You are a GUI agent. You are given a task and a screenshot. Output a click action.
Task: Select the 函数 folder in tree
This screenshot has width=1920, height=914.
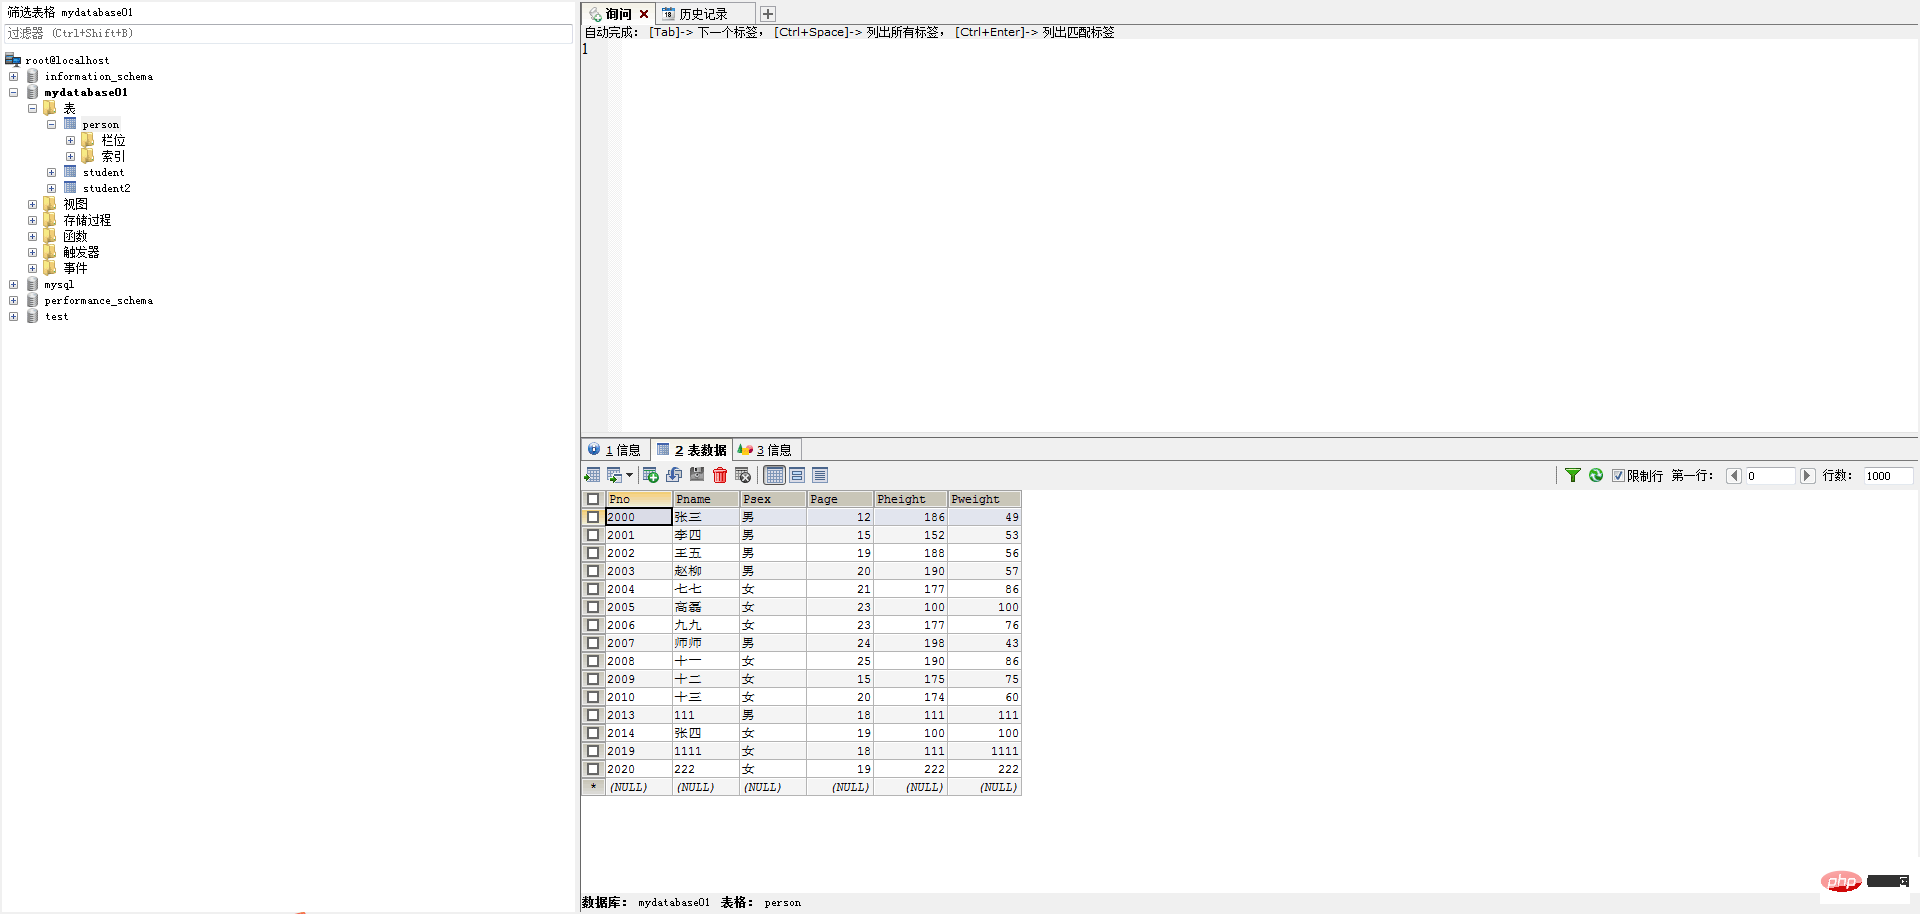pyautogui.click(x=75, y=236)
